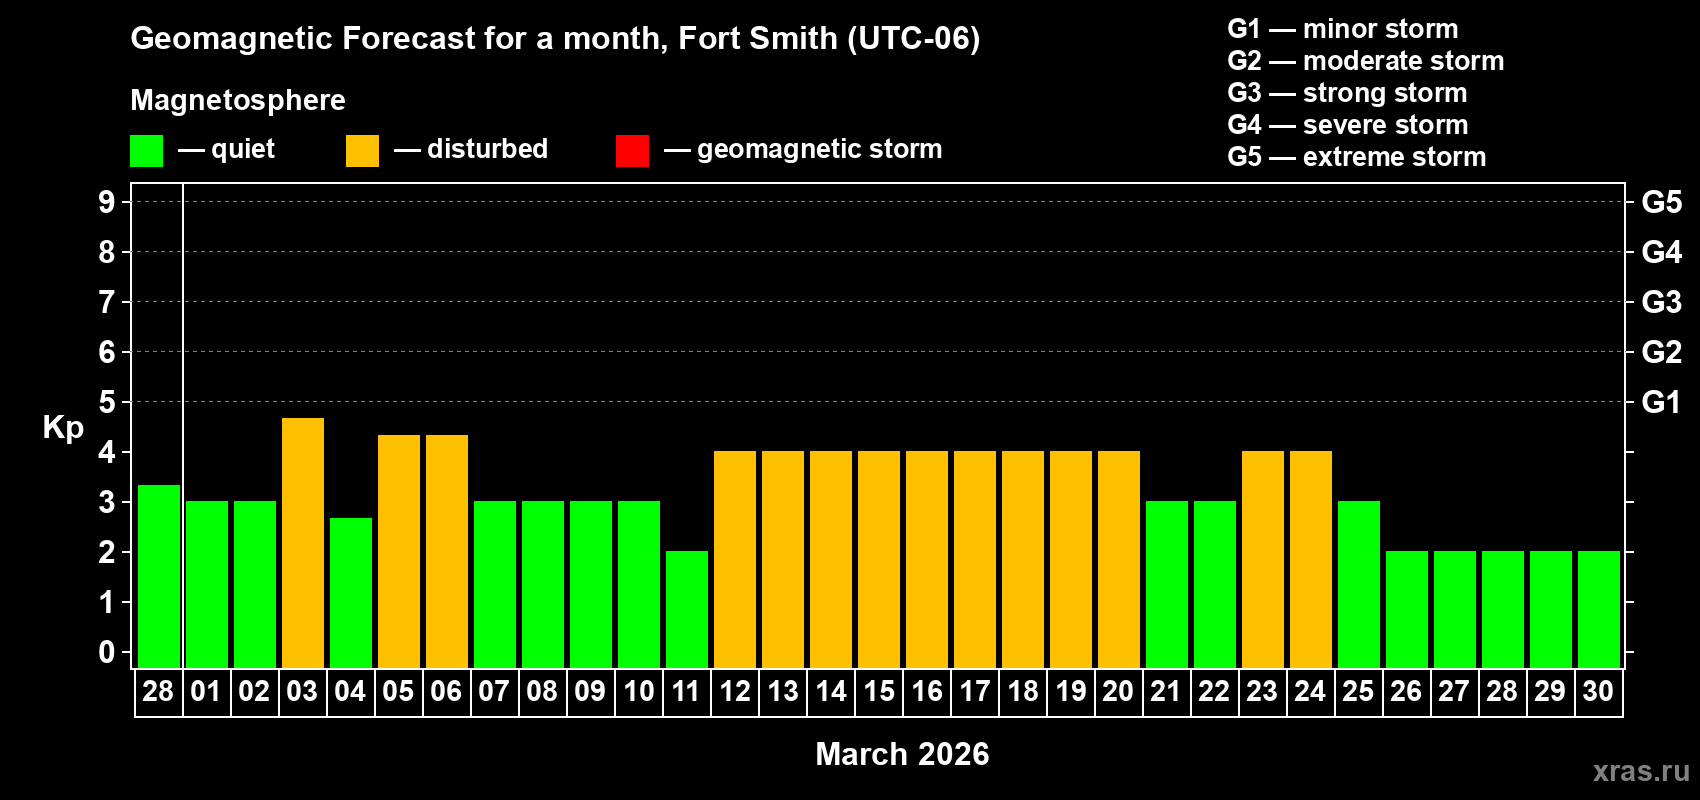Click date label 15 on the axis
The width and height of the screenshot is (1700, 800).
click(878, 691)
